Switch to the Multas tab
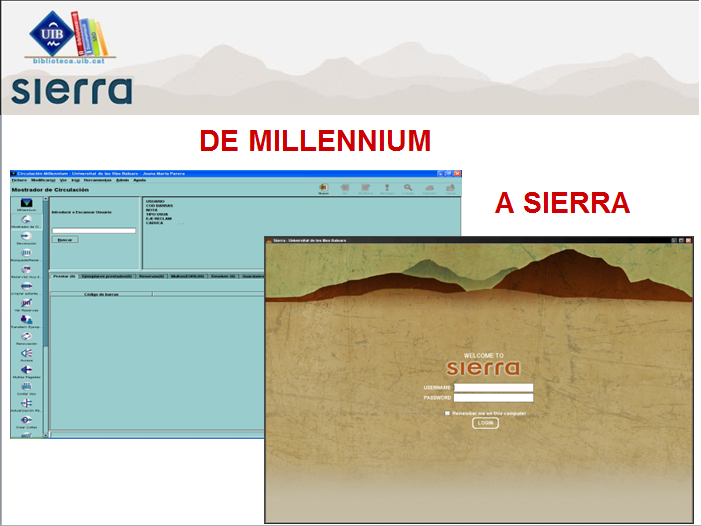The width and height of the screenshot is (701, 526). [187, 276]
